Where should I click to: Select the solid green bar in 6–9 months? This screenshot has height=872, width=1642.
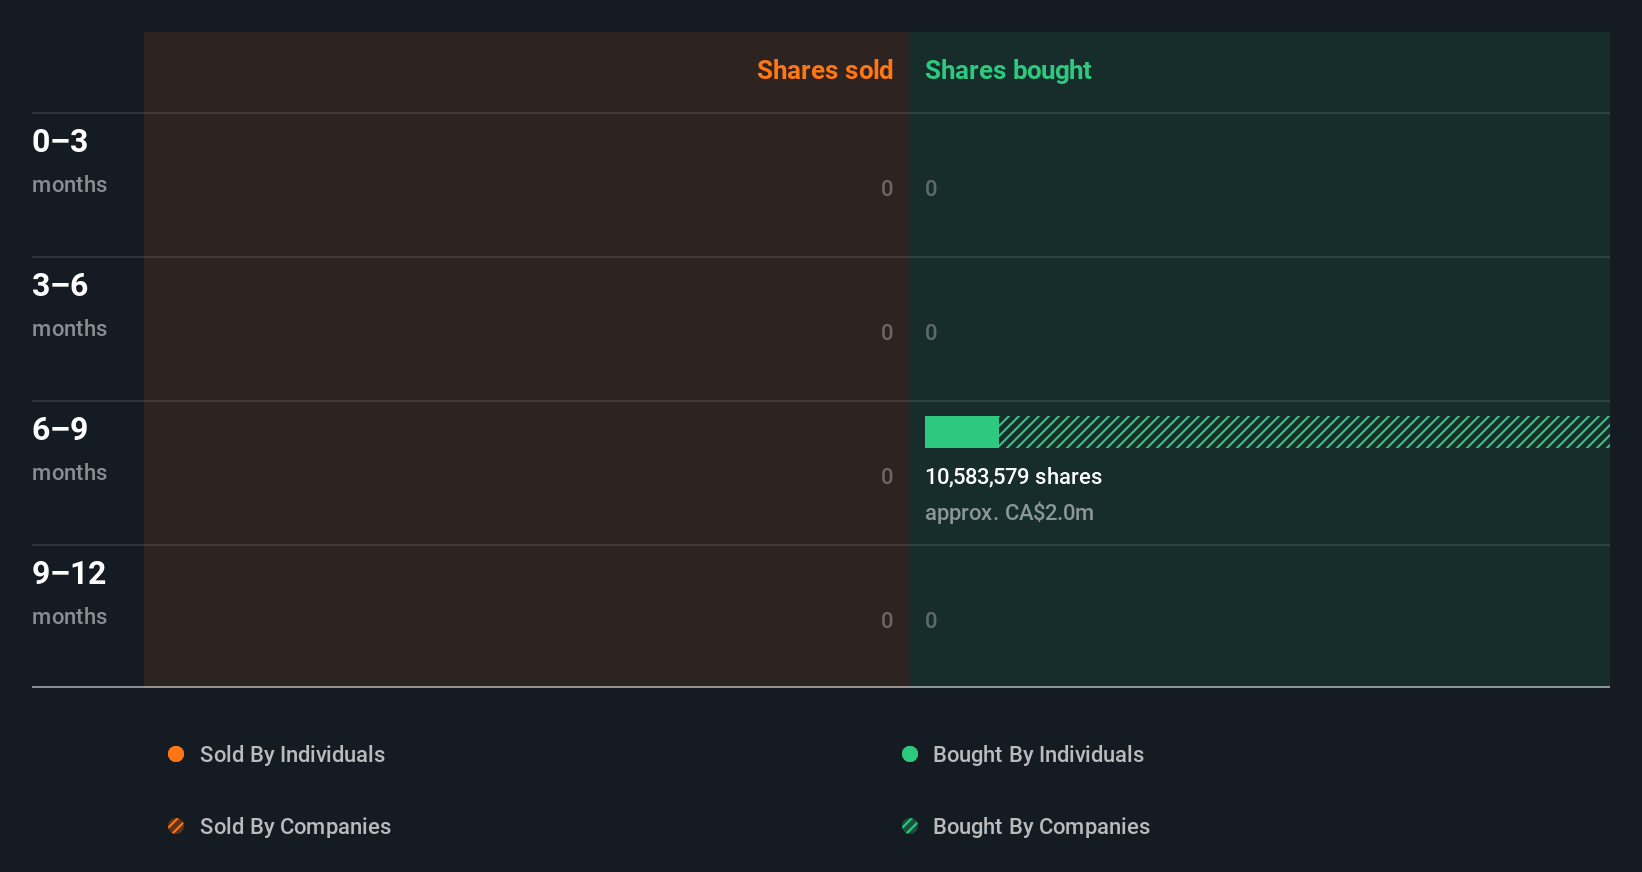point(962,432)
